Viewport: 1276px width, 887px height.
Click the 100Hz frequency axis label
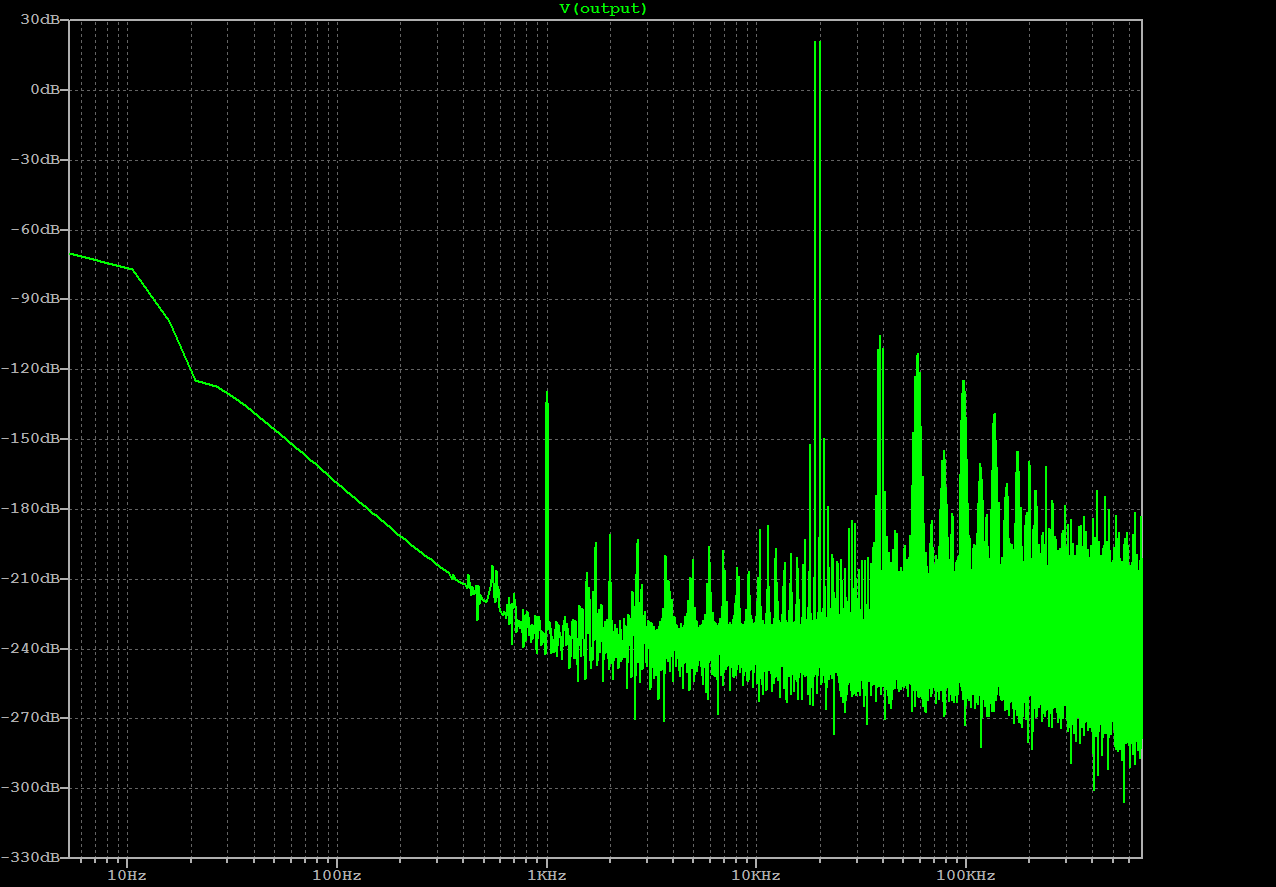(336, 876)
